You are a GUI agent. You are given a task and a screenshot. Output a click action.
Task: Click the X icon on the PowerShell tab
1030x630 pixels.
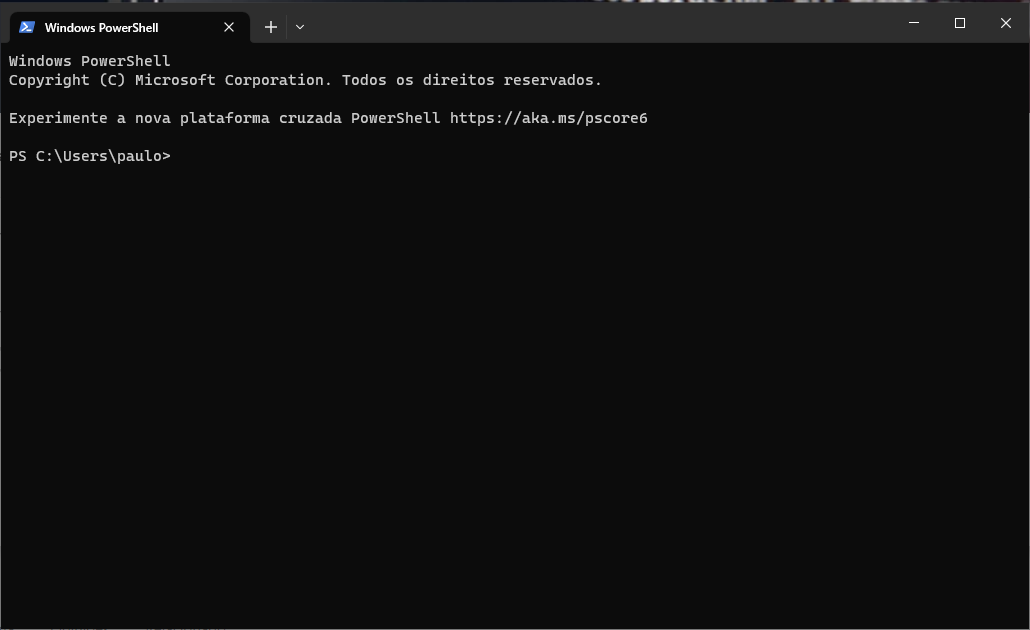pos(229,27)
